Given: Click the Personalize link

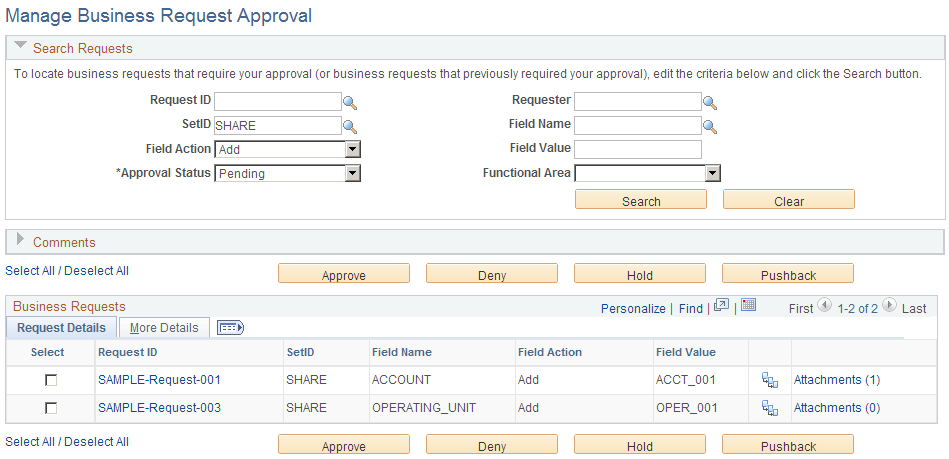Looking at the screenshot, I should [633, 308].
